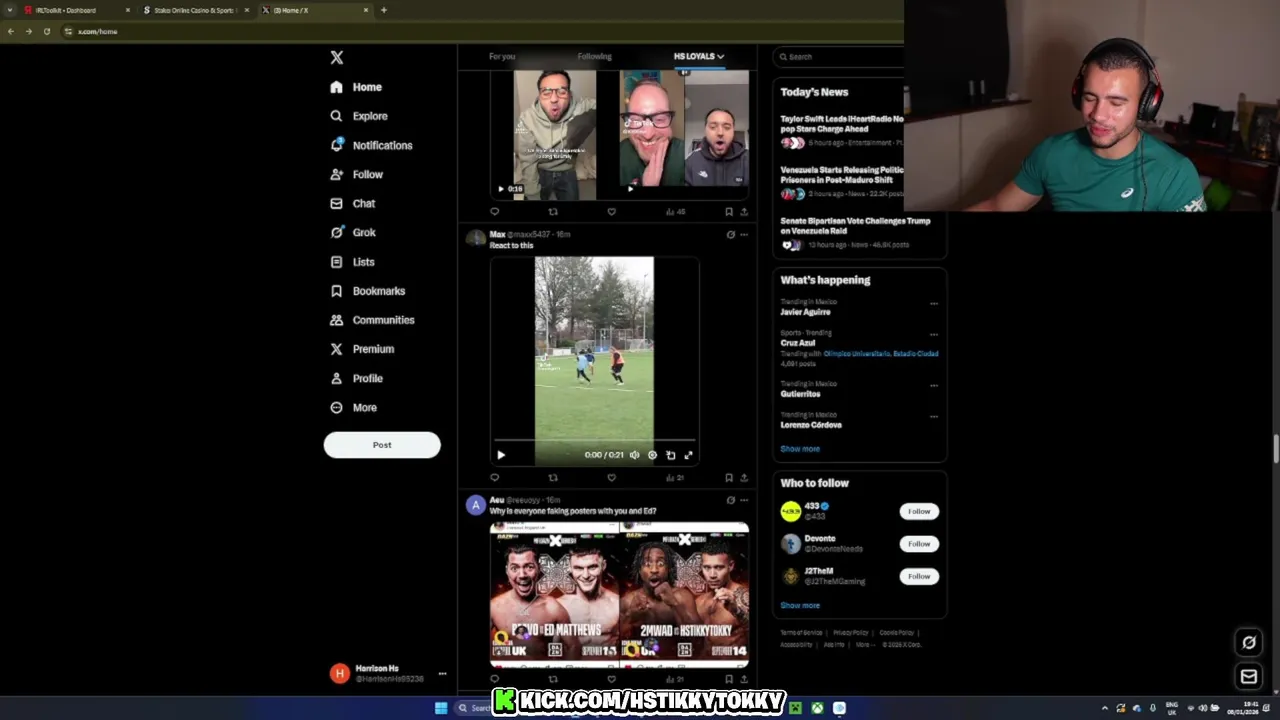Reply to Max's post

click(x=494, y=478)
